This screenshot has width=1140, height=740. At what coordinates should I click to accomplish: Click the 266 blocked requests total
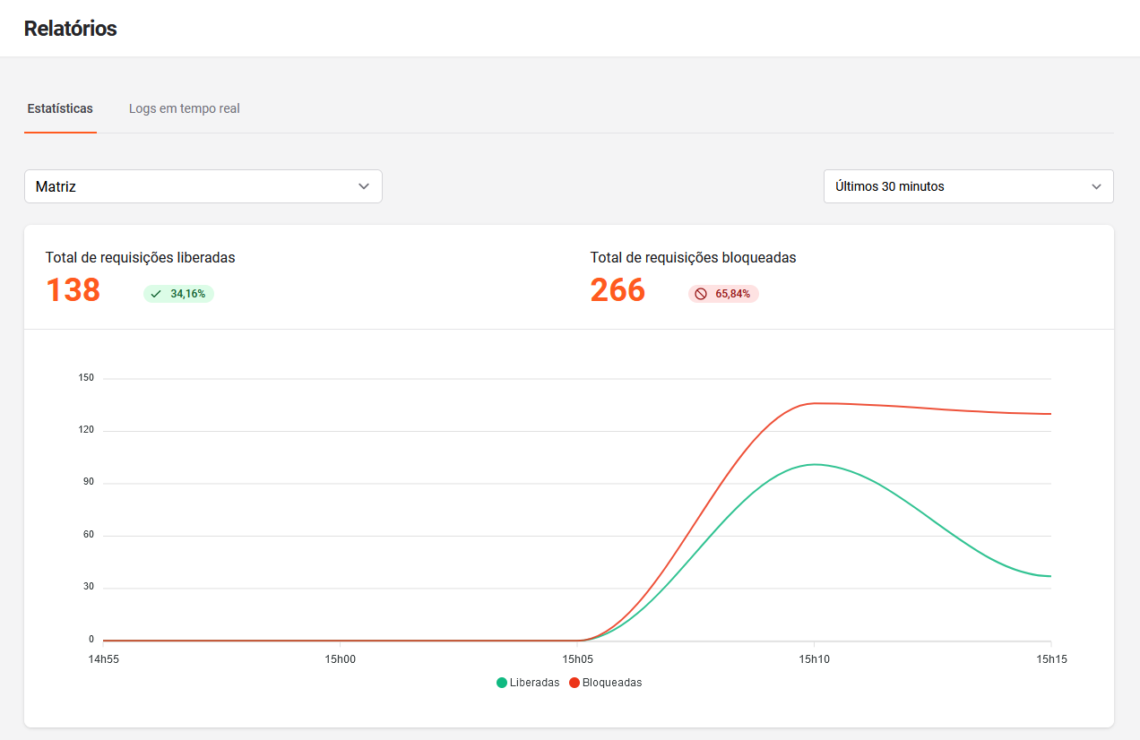pos(617,290)
